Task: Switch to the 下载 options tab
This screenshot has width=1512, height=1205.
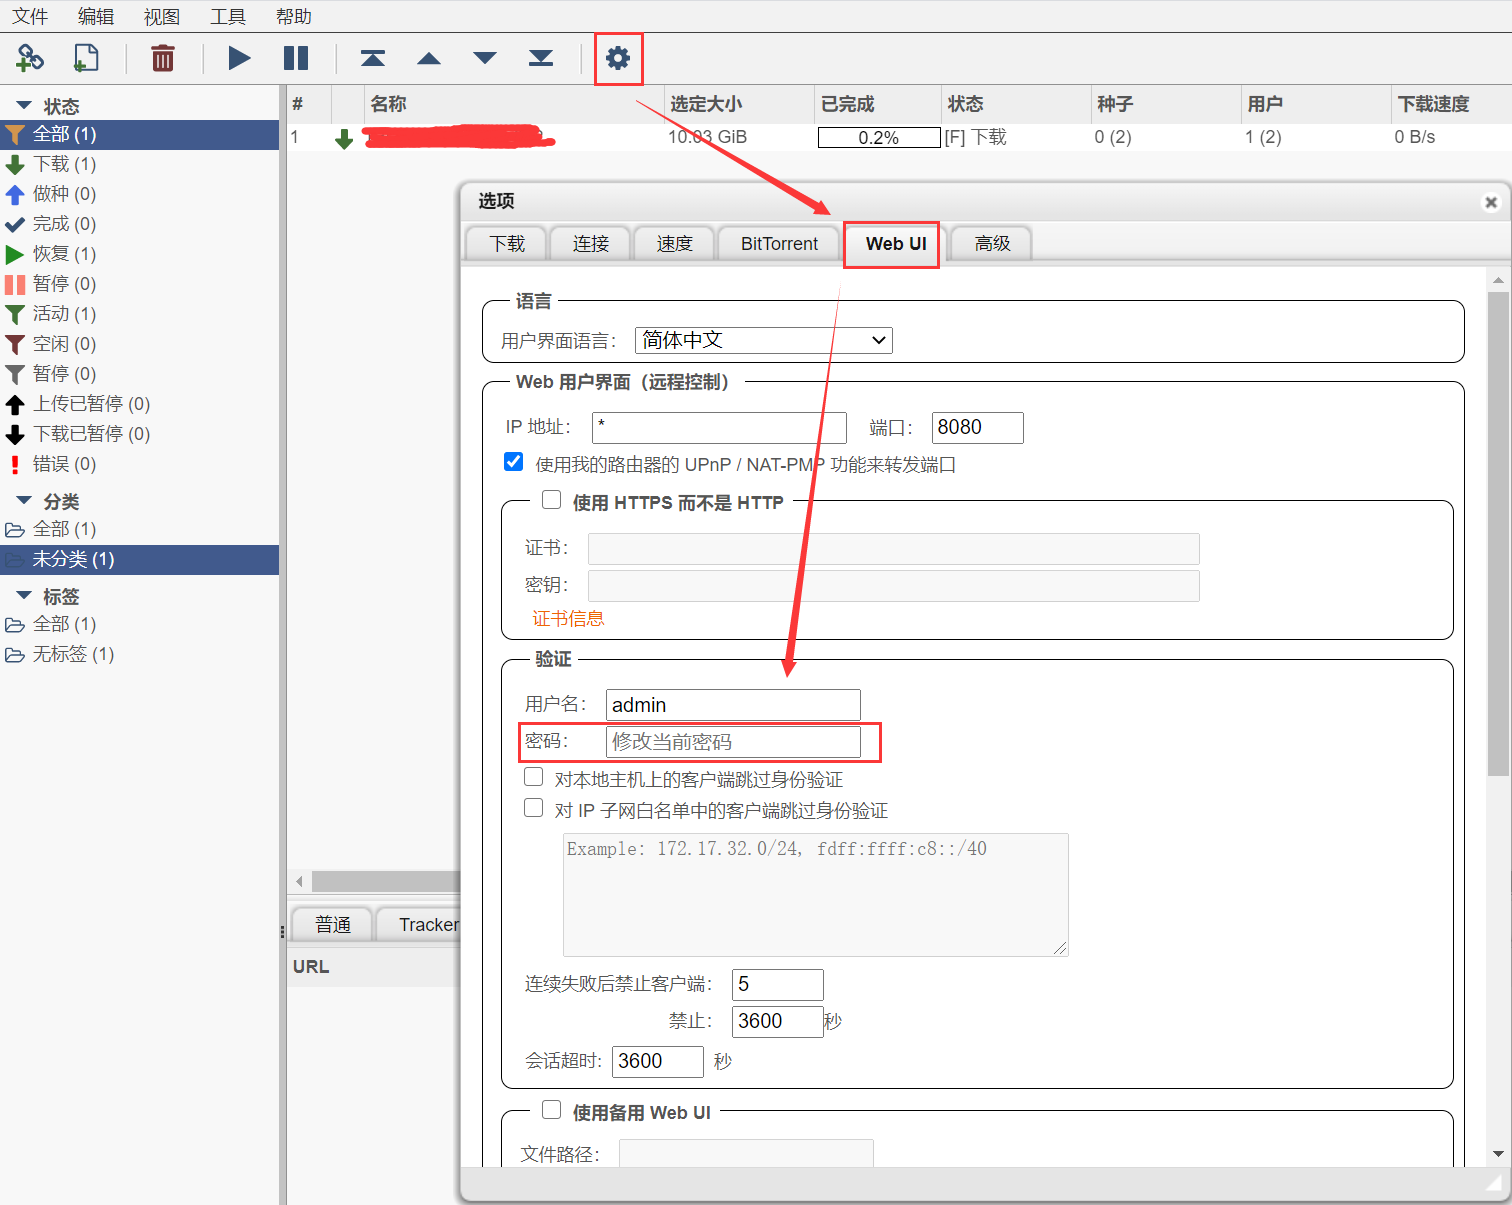Action: point(507,244)
